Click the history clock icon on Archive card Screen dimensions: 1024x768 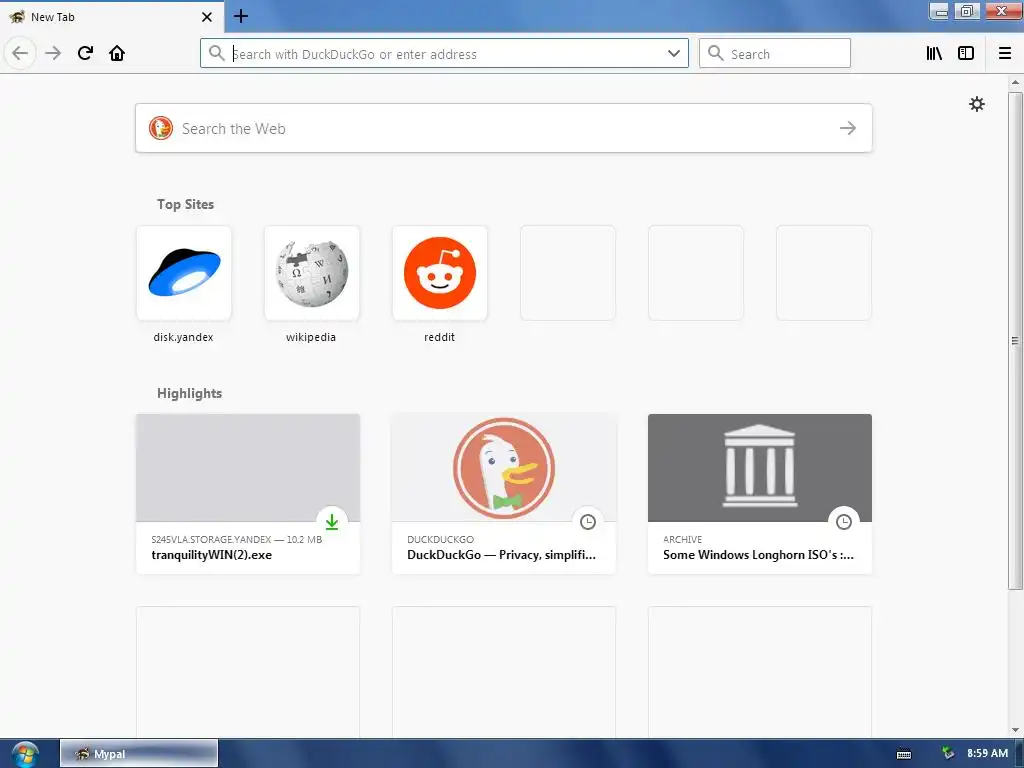pos(844,522)
